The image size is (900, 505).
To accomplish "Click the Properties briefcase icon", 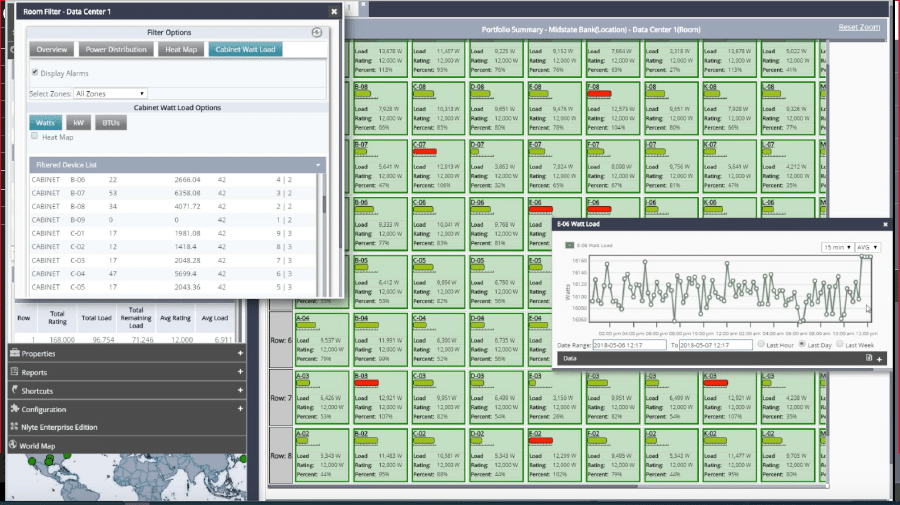I will (x=15, y=354).
